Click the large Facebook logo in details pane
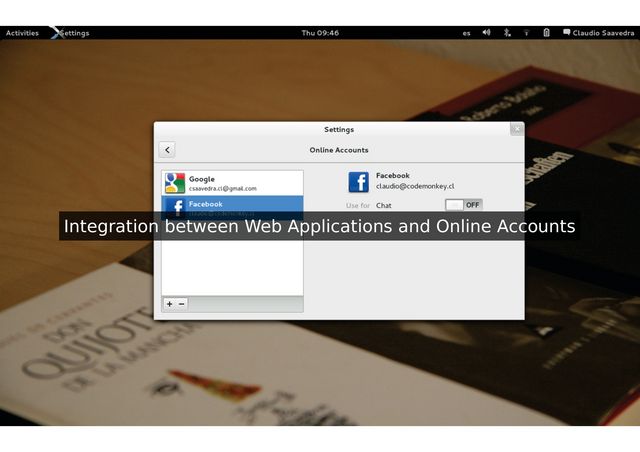Image resolution: width=640 pixels, height=452 pixels. [x=359, y=181]
